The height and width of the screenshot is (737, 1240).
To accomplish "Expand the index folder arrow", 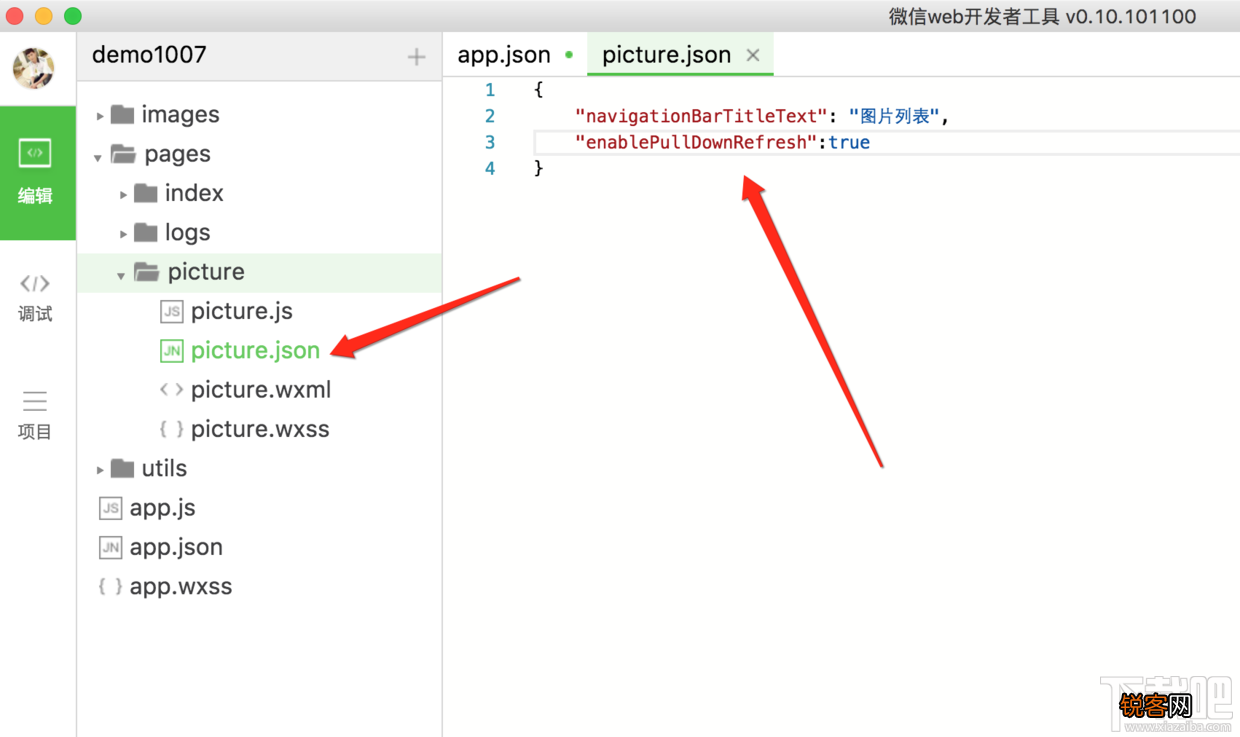I will tap(123, 195).
